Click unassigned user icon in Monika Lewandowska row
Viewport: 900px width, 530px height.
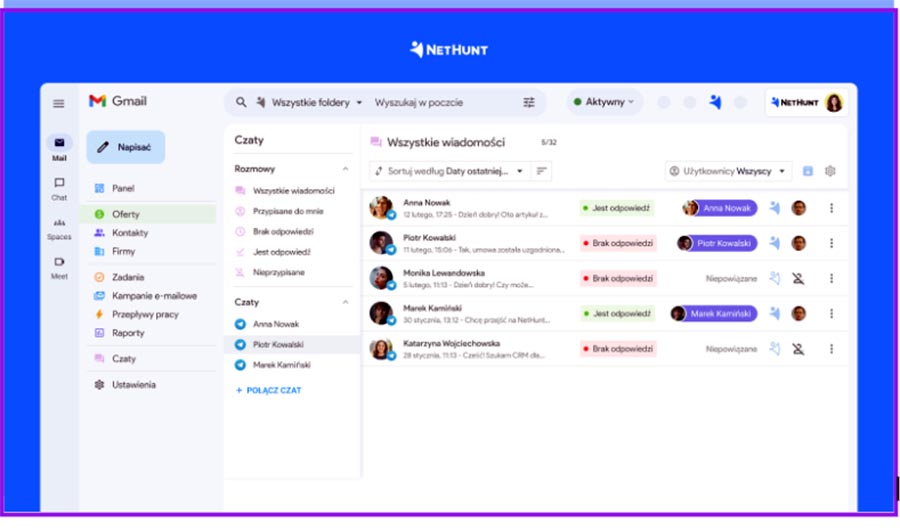coord(798,279)
